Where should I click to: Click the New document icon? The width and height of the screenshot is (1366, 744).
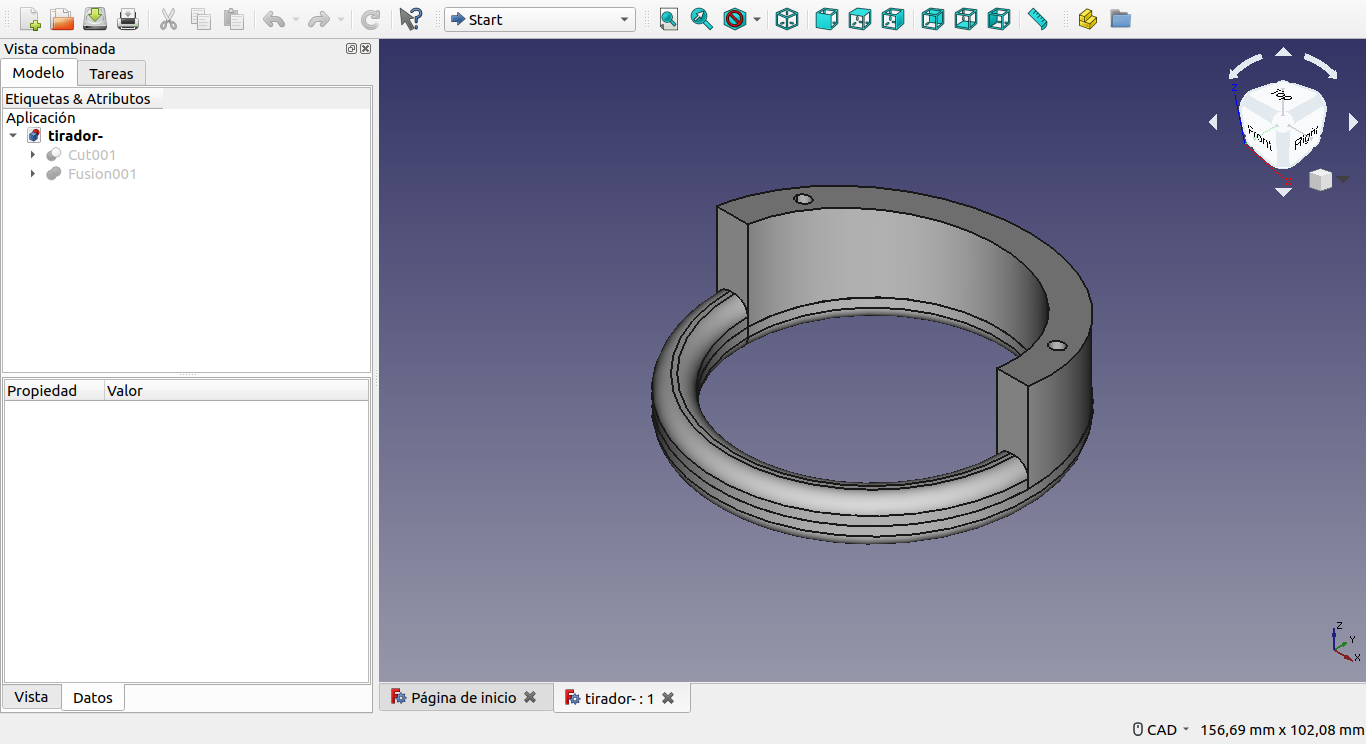[x=30, y=19]
